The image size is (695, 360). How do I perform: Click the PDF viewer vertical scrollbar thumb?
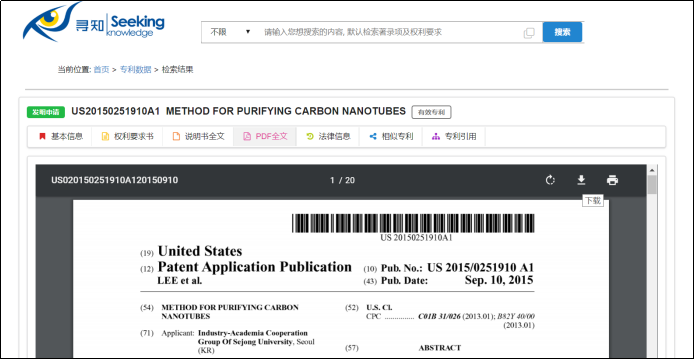click(652, 184)
